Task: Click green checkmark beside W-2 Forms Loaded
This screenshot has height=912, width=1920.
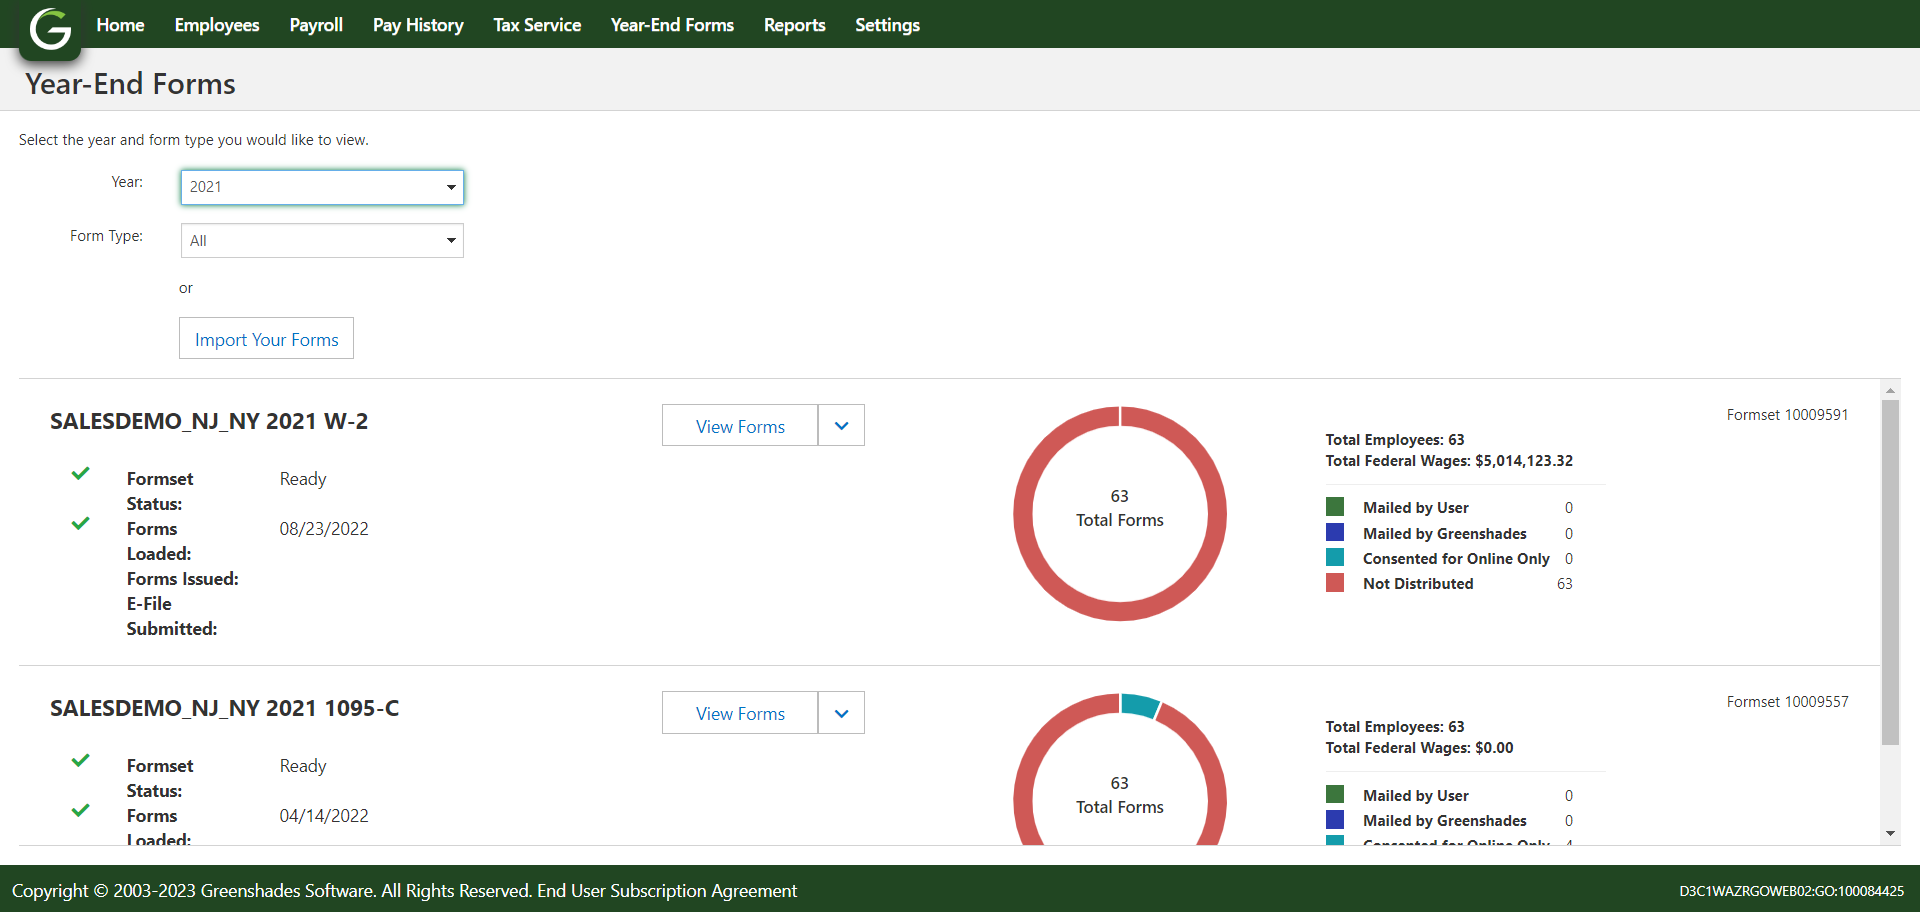Action: click(81, 523)
